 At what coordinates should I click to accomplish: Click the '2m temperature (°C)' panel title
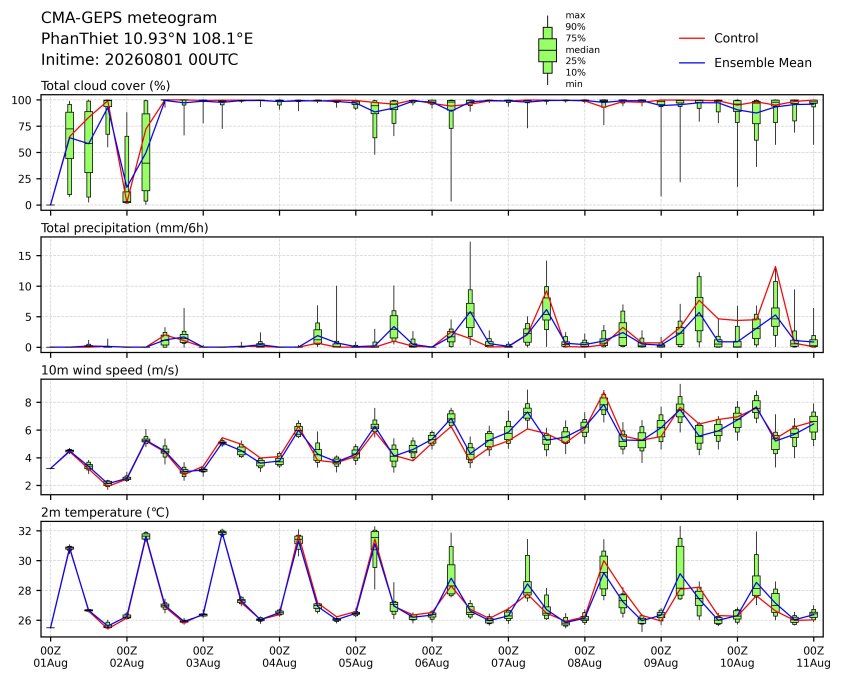click(105, 512)
